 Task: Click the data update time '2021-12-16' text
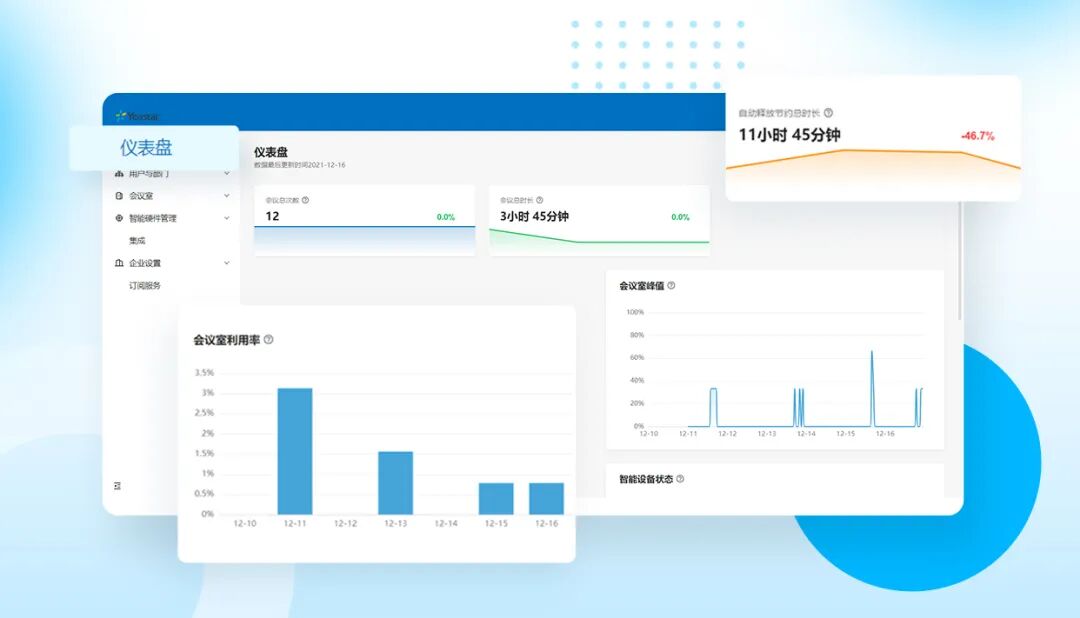pyautogui.click(x=327, y=165)
